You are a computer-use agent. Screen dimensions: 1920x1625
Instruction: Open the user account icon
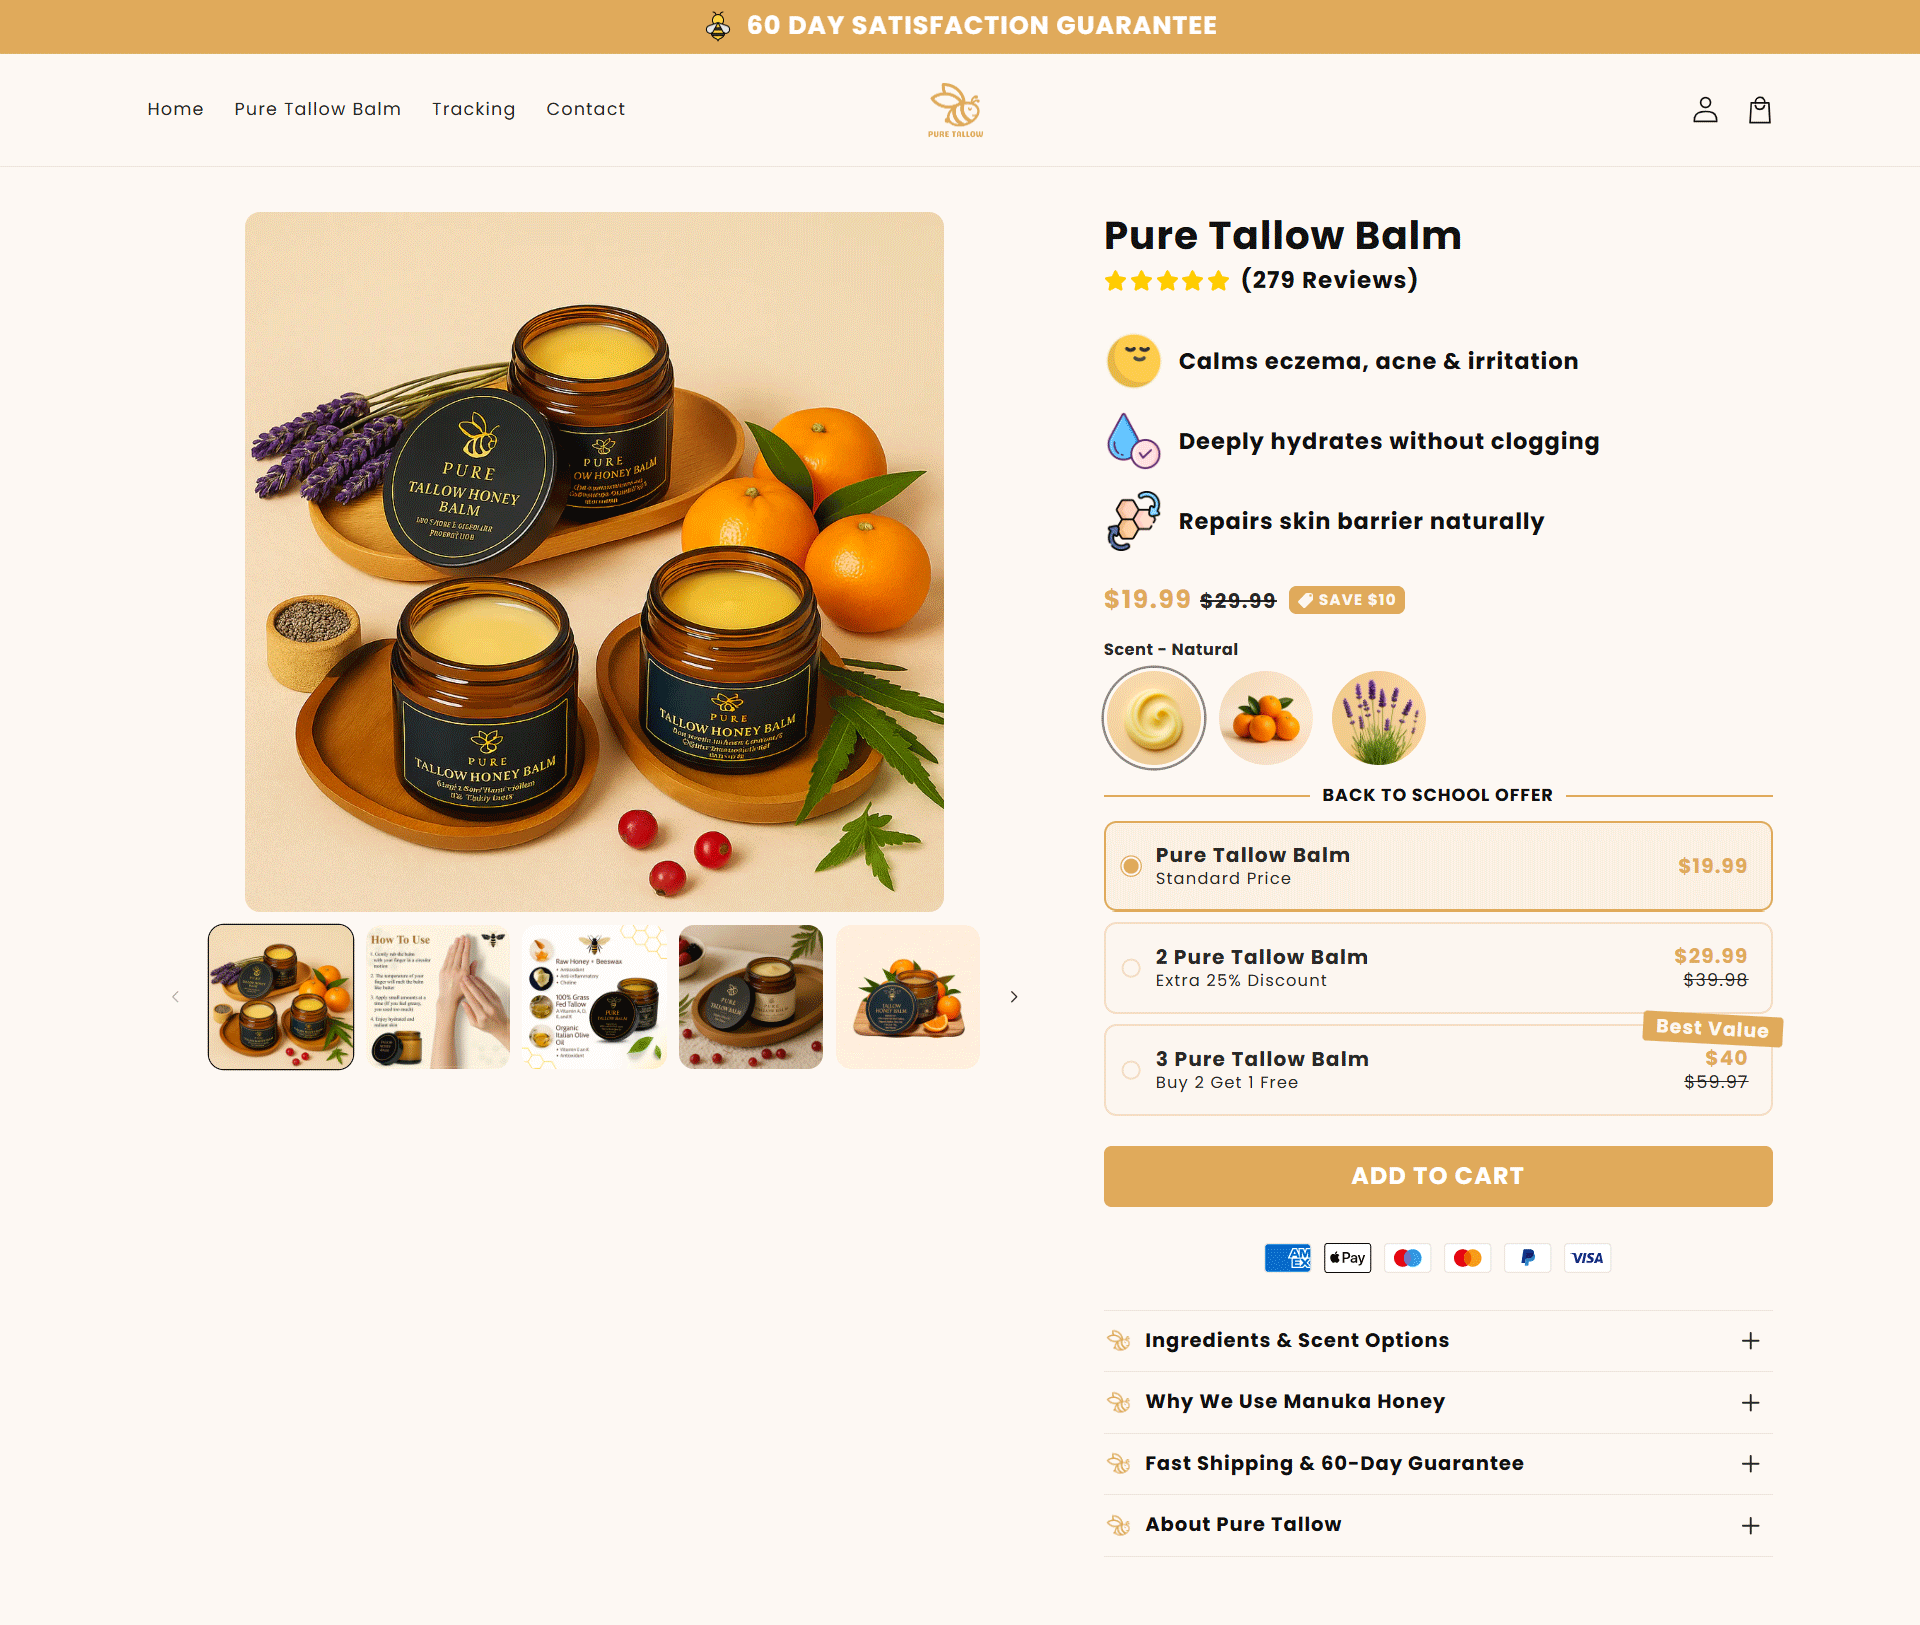pos(1705,110)
